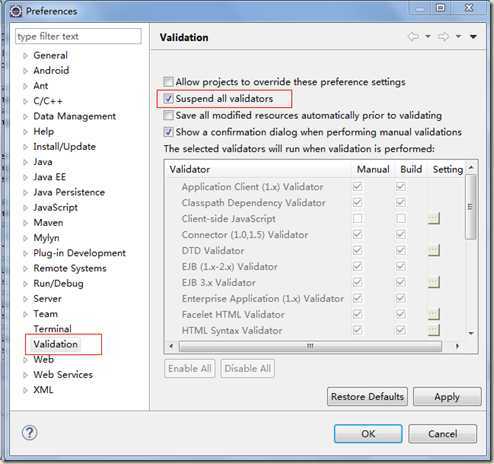Screen dimensions: 494x464
Task: Toggle Show a confirmation dialog checkbox
Action: (x=168, y=132)
